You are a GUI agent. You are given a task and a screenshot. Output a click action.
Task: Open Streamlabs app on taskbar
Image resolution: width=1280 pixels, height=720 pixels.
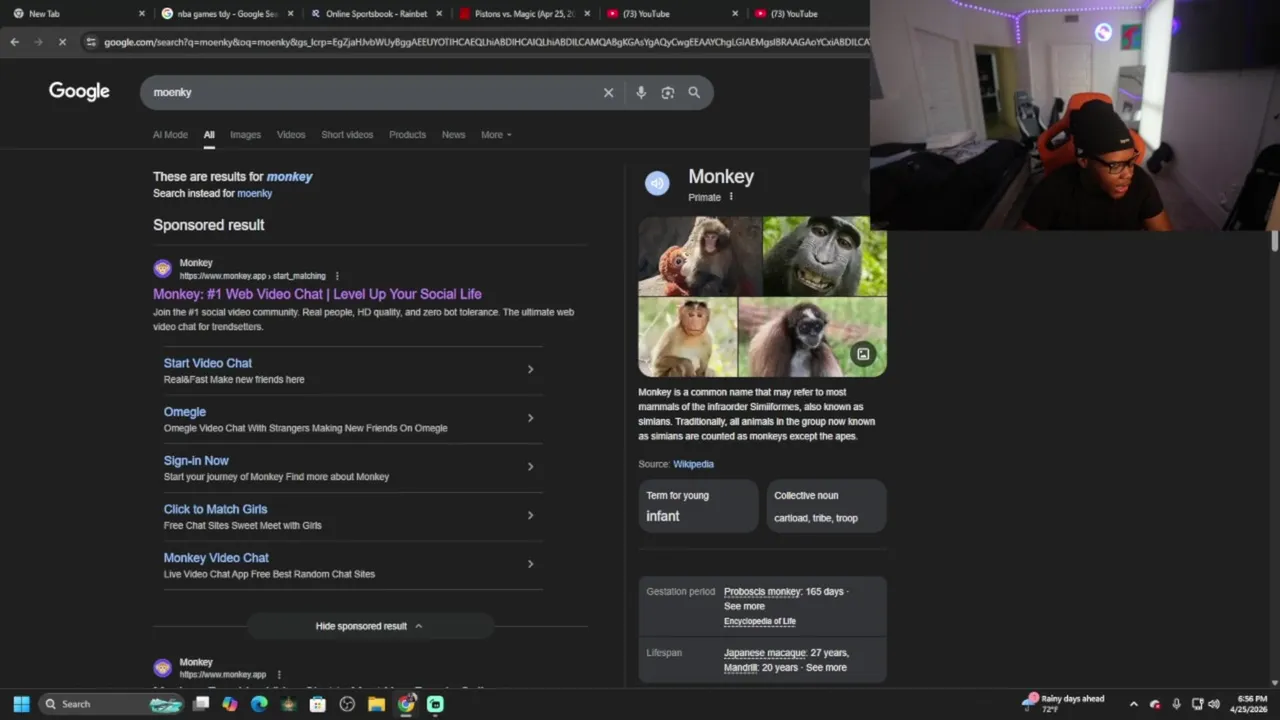435,704
